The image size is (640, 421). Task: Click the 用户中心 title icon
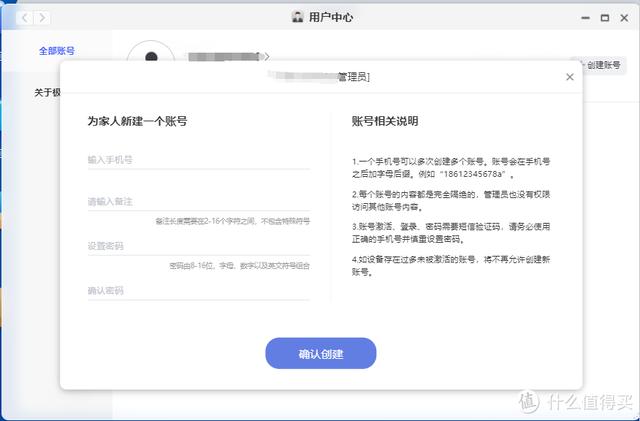pos(298,17)
